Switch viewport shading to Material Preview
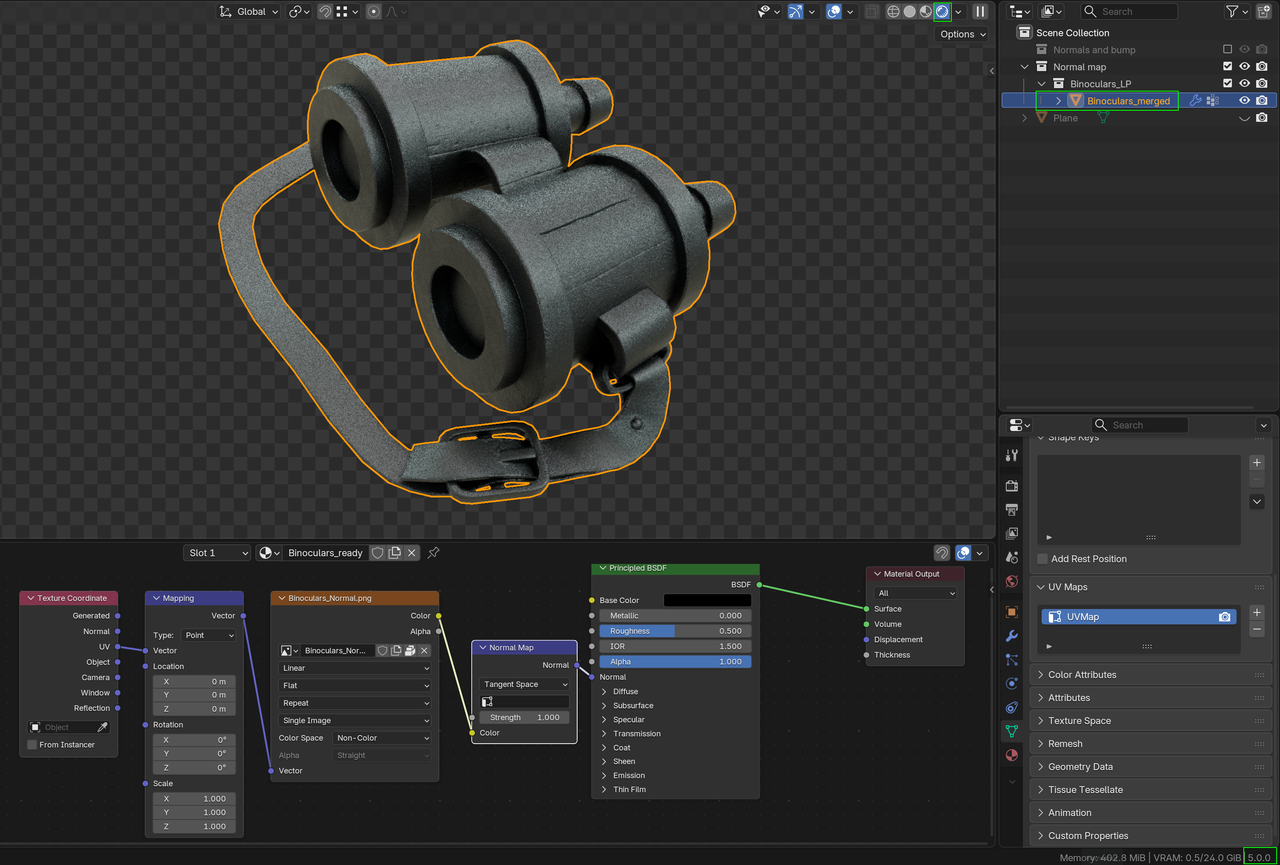Image resolution: width=1280 pixels, height=865 pixels. pyautogui.click(x=925, y=11)
